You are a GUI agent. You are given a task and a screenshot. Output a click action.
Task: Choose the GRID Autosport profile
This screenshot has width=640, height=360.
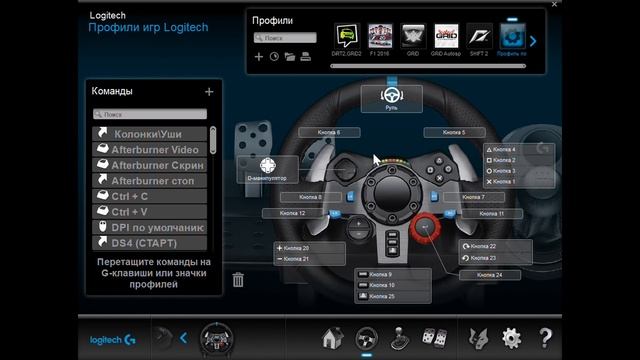point(446,36)
